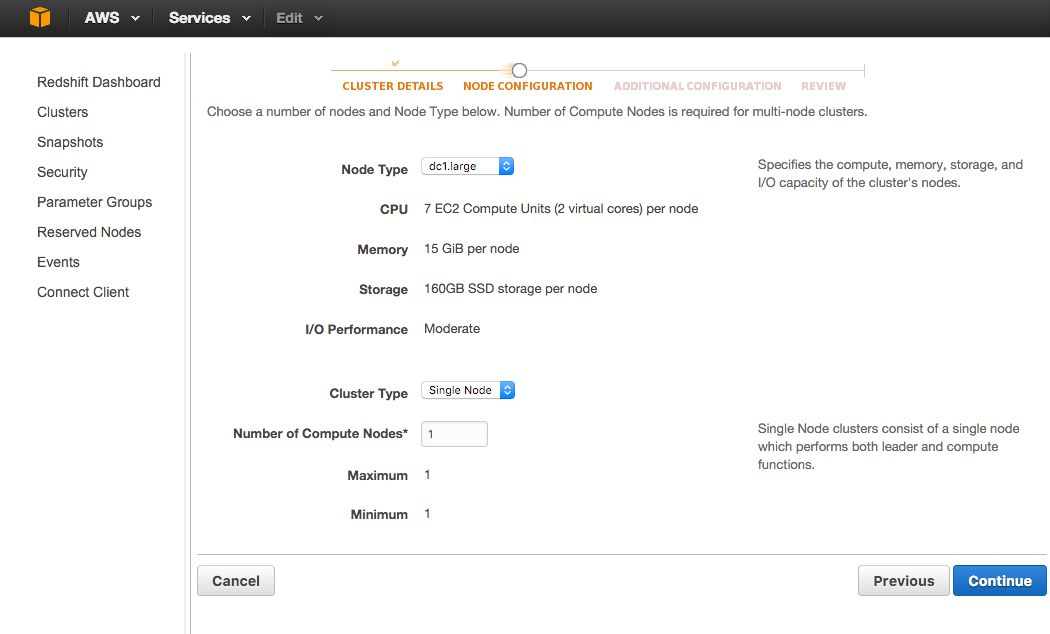Open the Services menu
Image resolution: width=1050 pixels, height=634 pixels.
point(209,18)
